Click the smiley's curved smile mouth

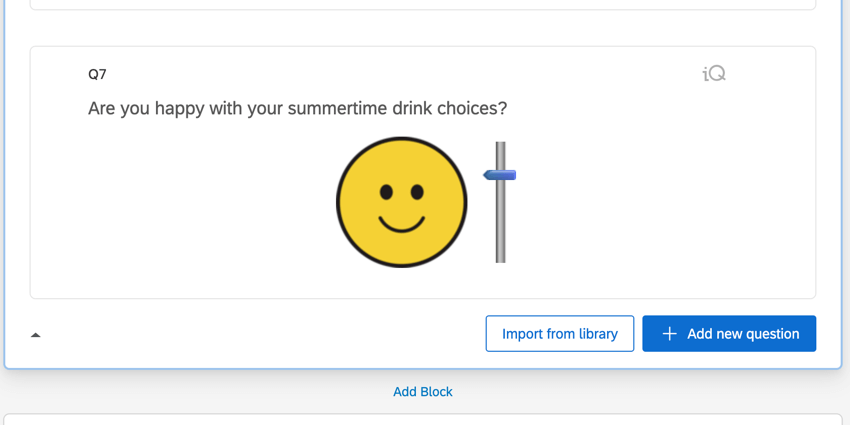coord(402,224)
